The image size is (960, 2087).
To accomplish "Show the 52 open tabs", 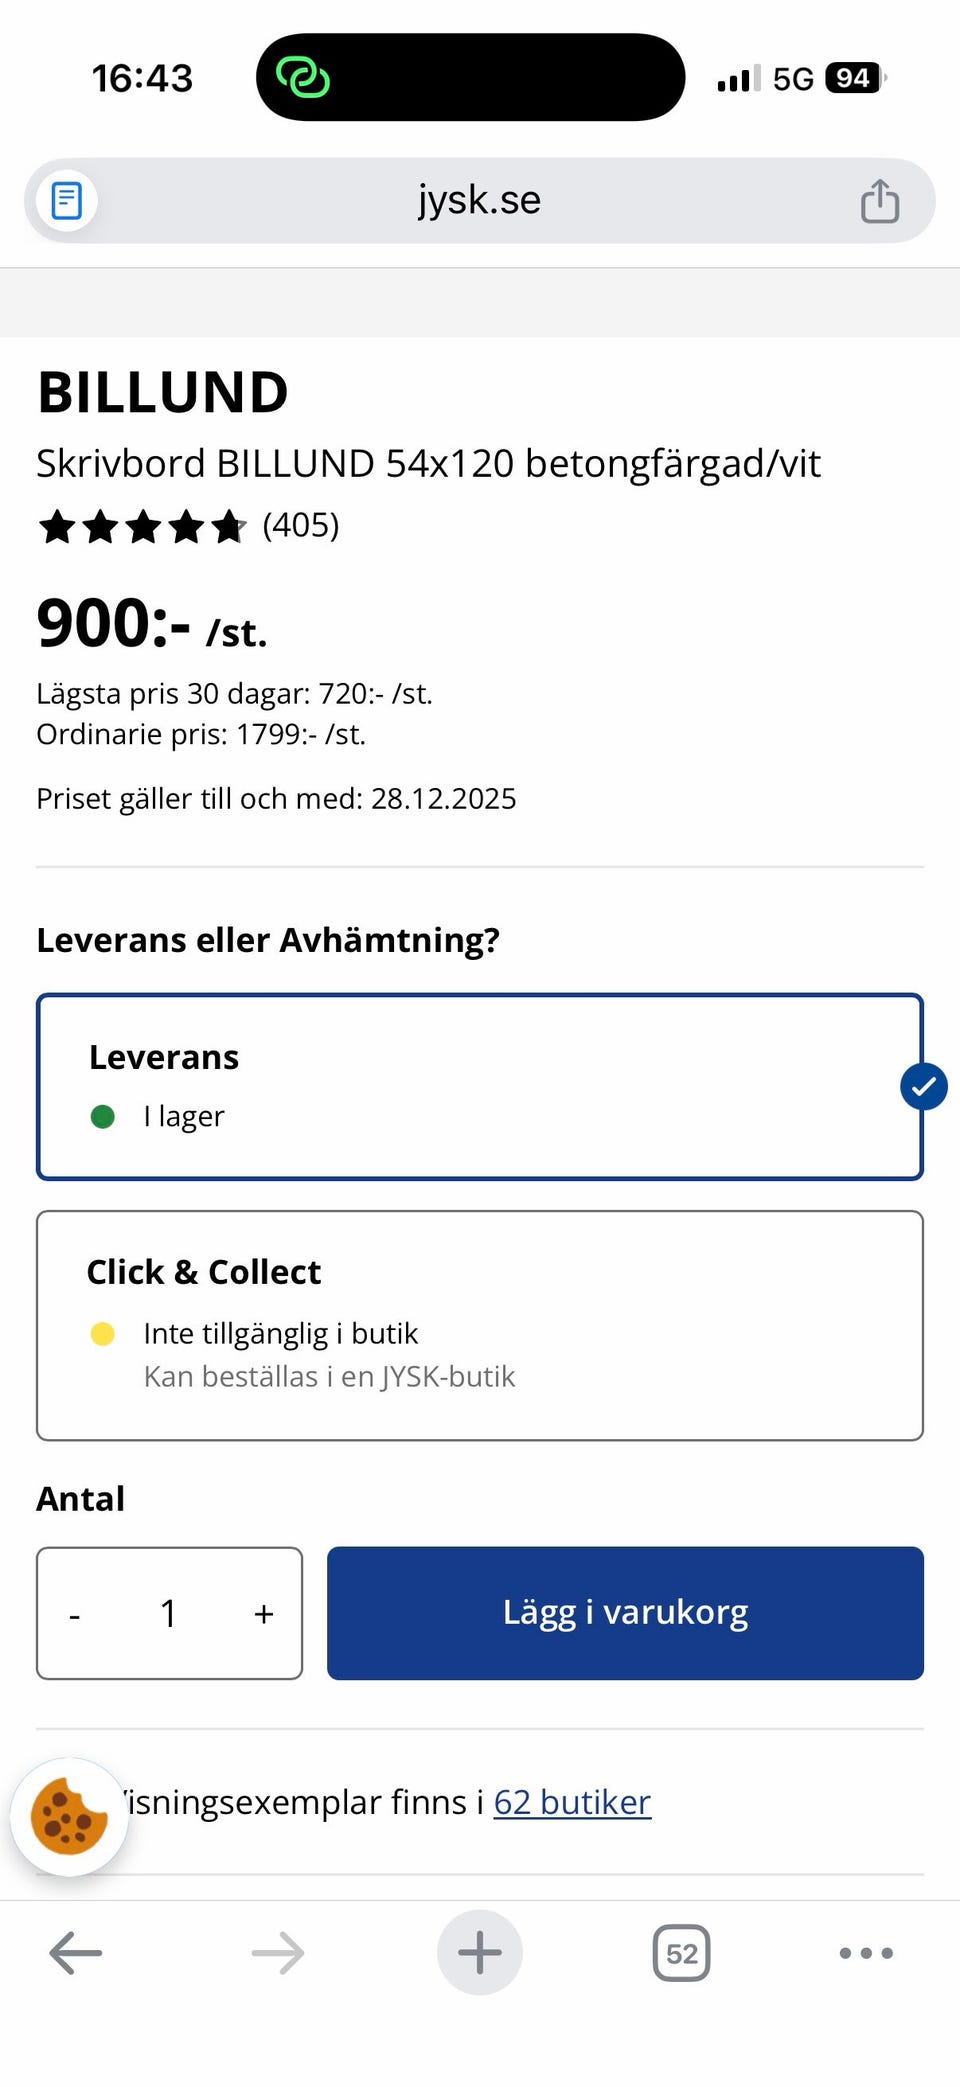I will [681, 1952].
